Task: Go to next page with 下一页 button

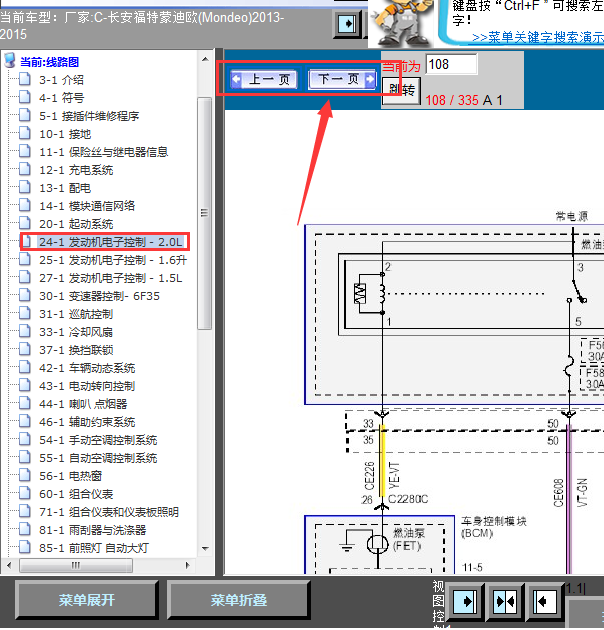Action: (x=342, y=79)
